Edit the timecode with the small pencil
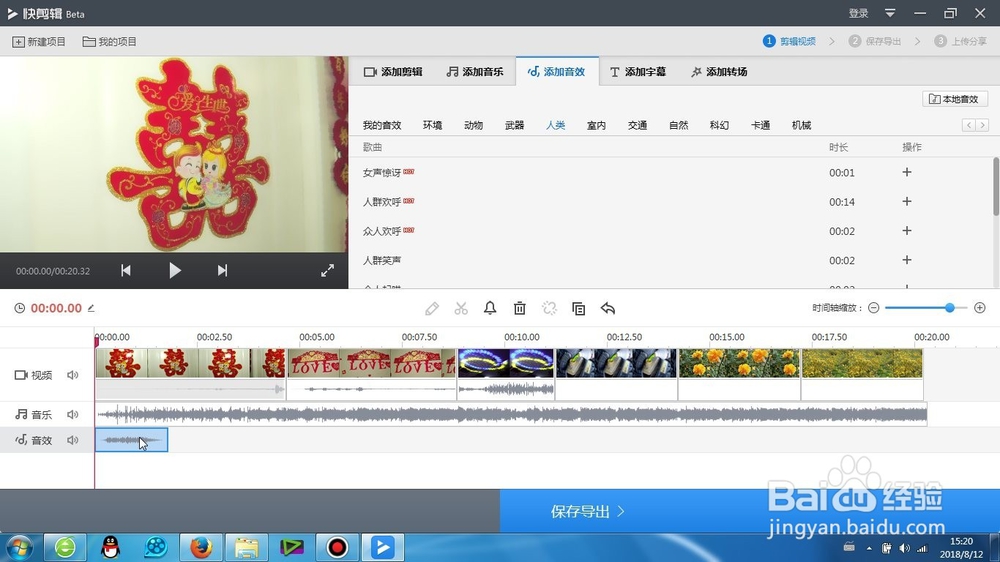 pos(91,308)
